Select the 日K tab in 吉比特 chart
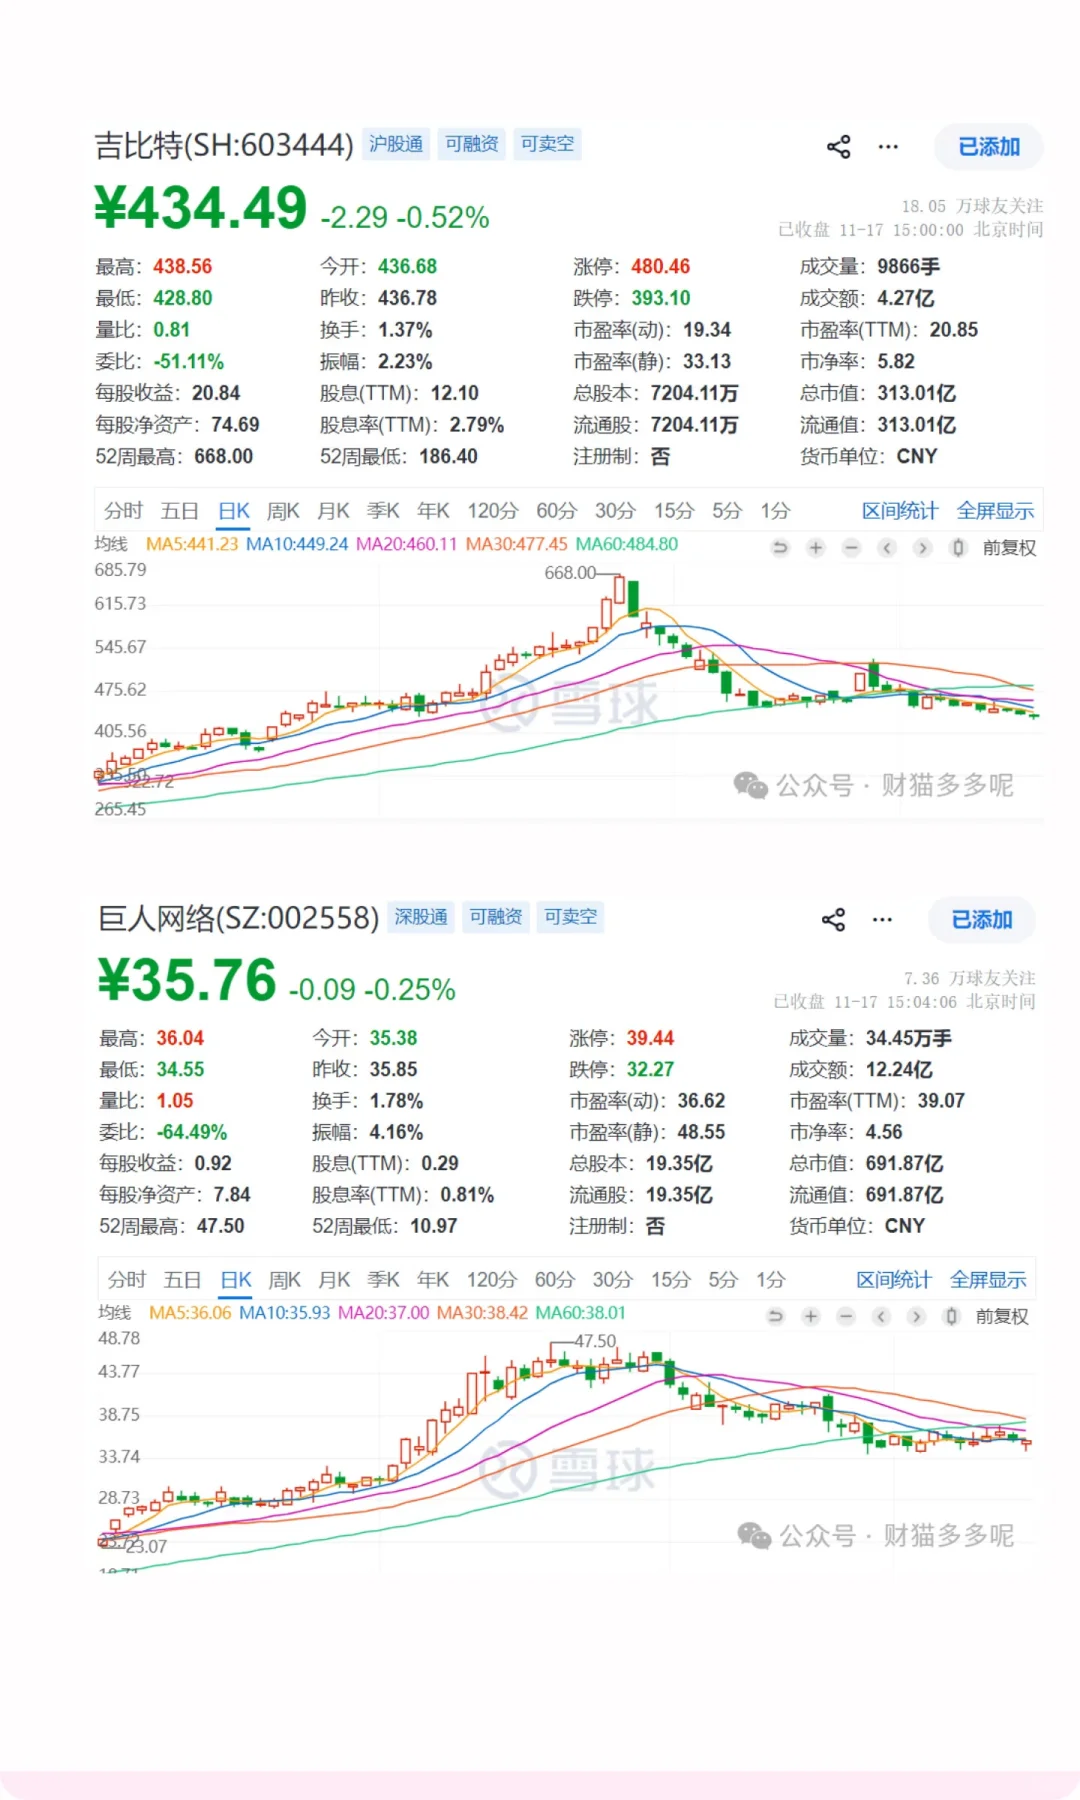This screenshot has height=1800, width=1080. (234, 511)
